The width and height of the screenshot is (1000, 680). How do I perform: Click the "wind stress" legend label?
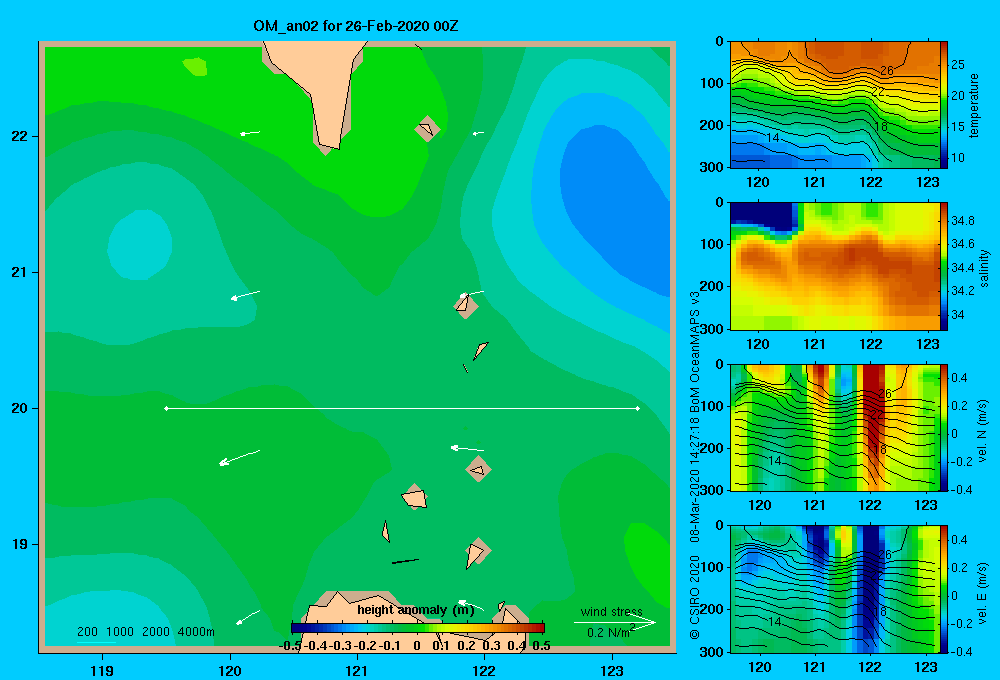(612, 611)
